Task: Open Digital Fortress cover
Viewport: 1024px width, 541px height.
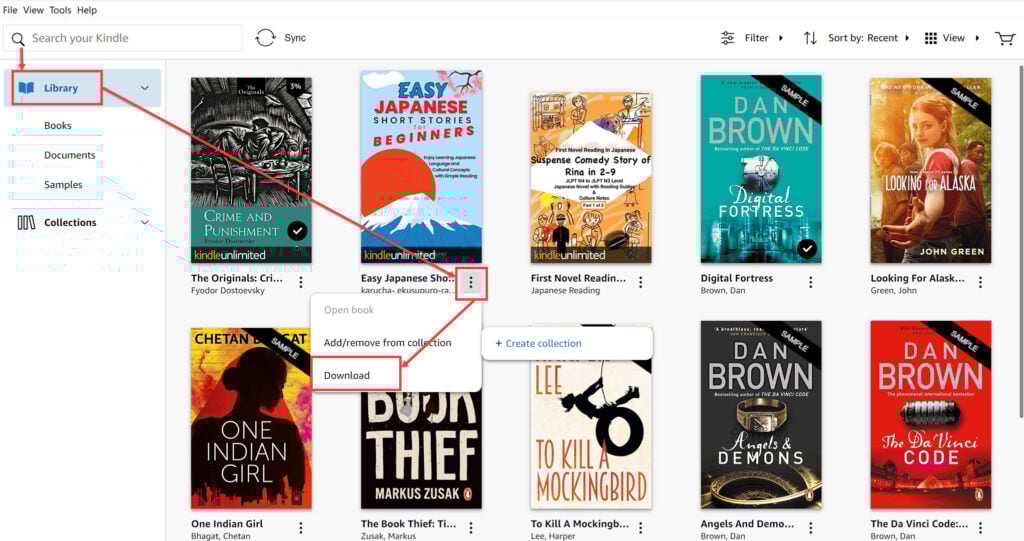Action: point(761,169)
